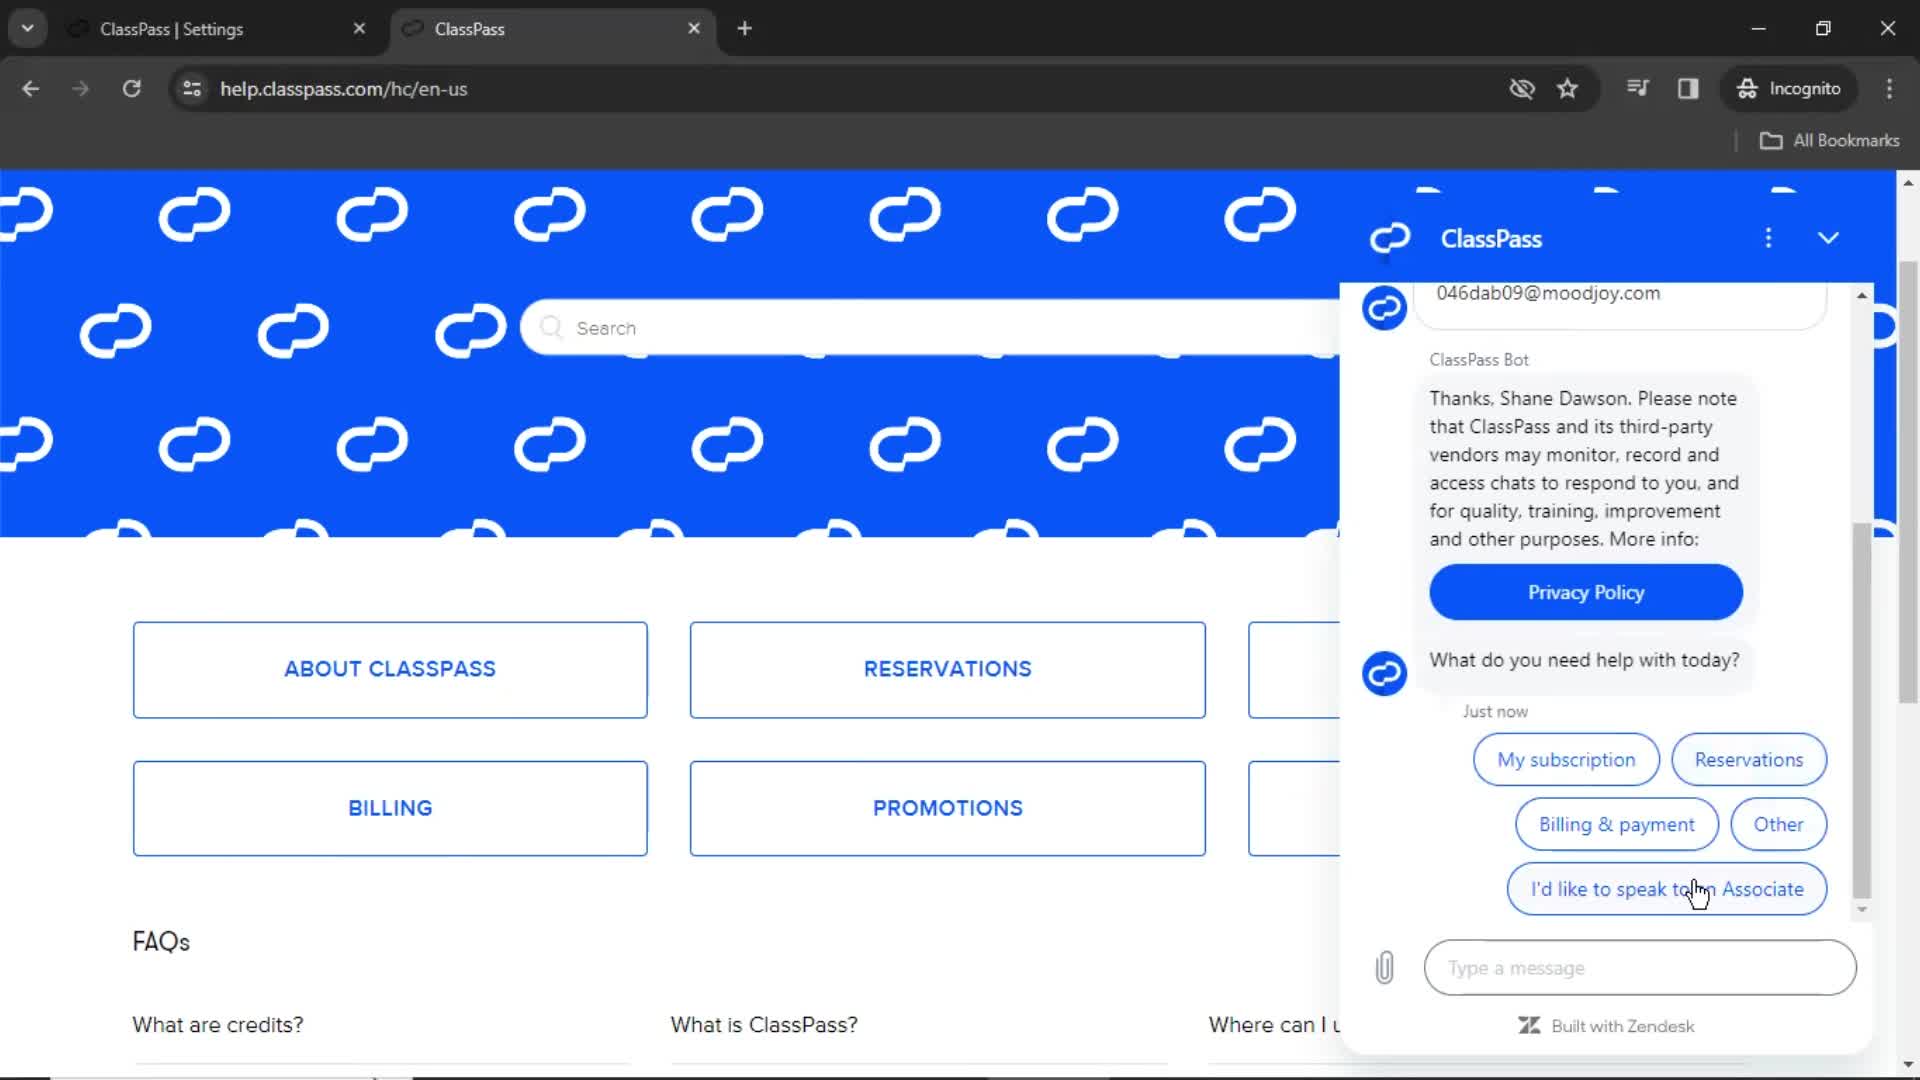The height and width of the screenshot is (1080, 1920).
Task: Click the help center Search field
Action: coord(930,328)
